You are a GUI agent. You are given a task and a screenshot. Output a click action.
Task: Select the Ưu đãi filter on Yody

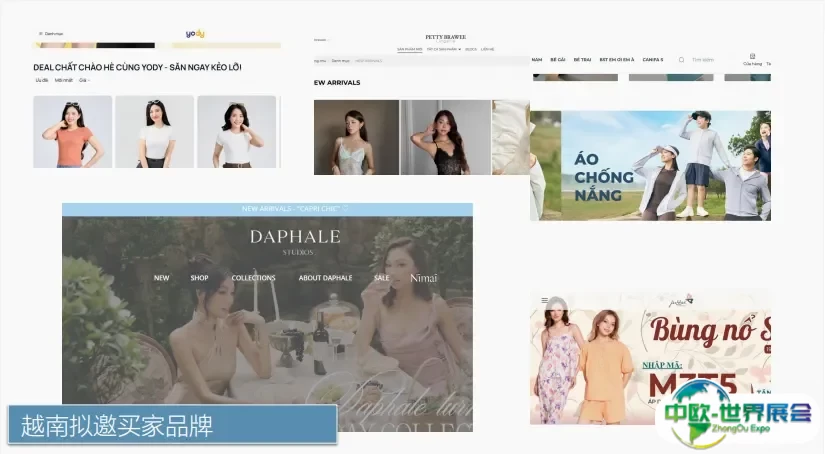(42, 80)
